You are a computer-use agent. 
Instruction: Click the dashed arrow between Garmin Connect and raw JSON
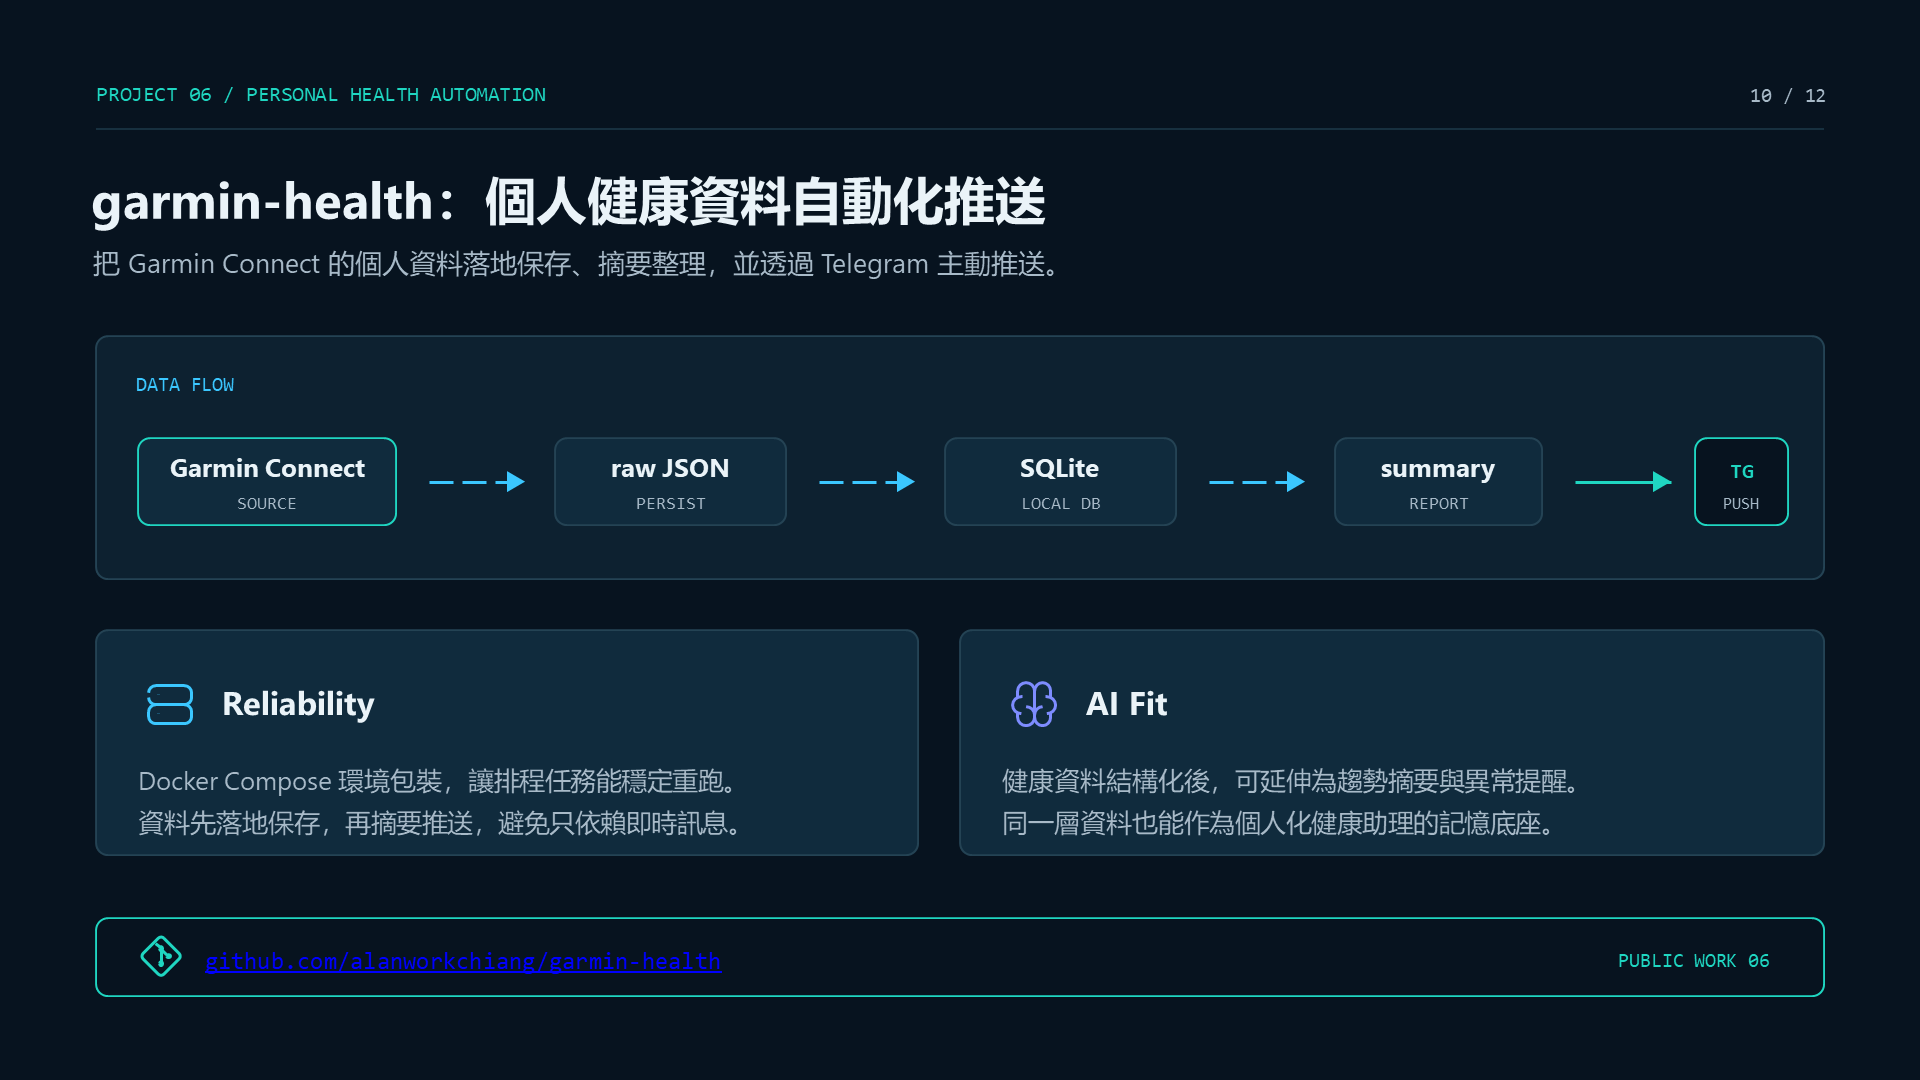coord(477,482)
